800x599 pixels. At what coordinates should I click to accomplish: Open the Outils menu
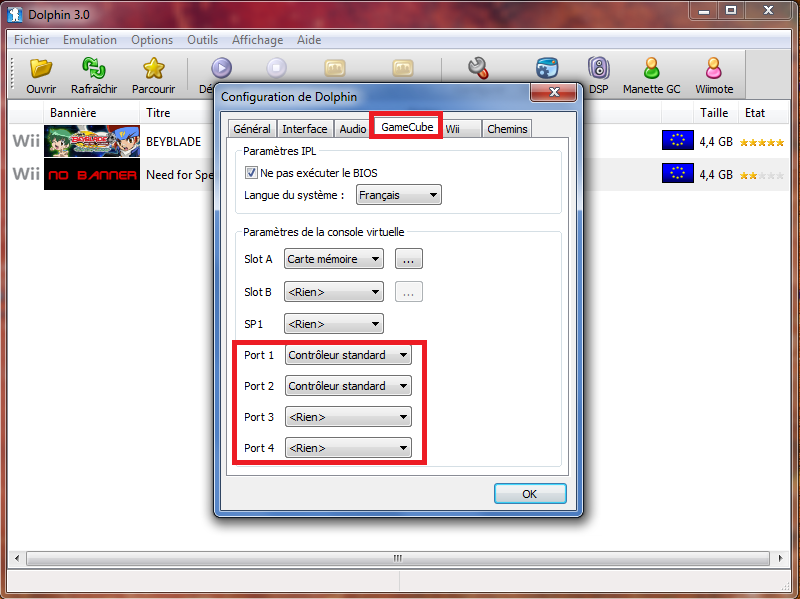(x=202, y=40)
